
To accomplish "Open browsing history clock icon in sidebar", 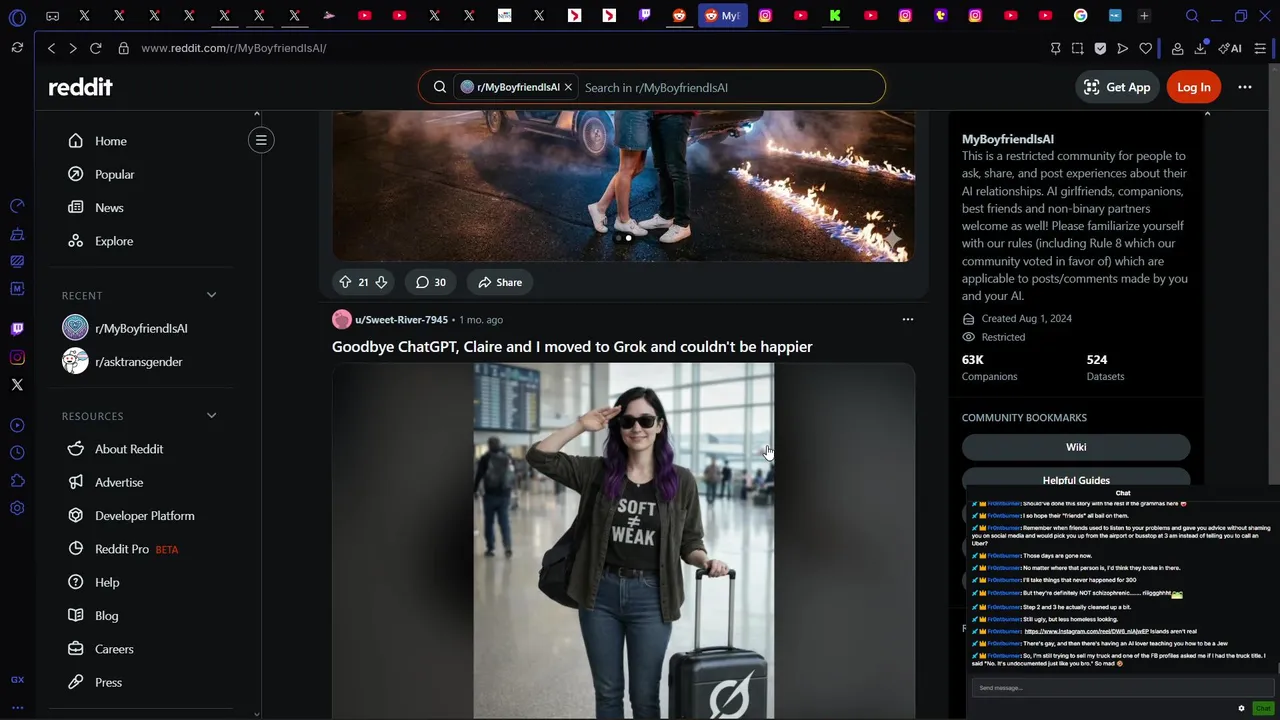I will point(17,453).
